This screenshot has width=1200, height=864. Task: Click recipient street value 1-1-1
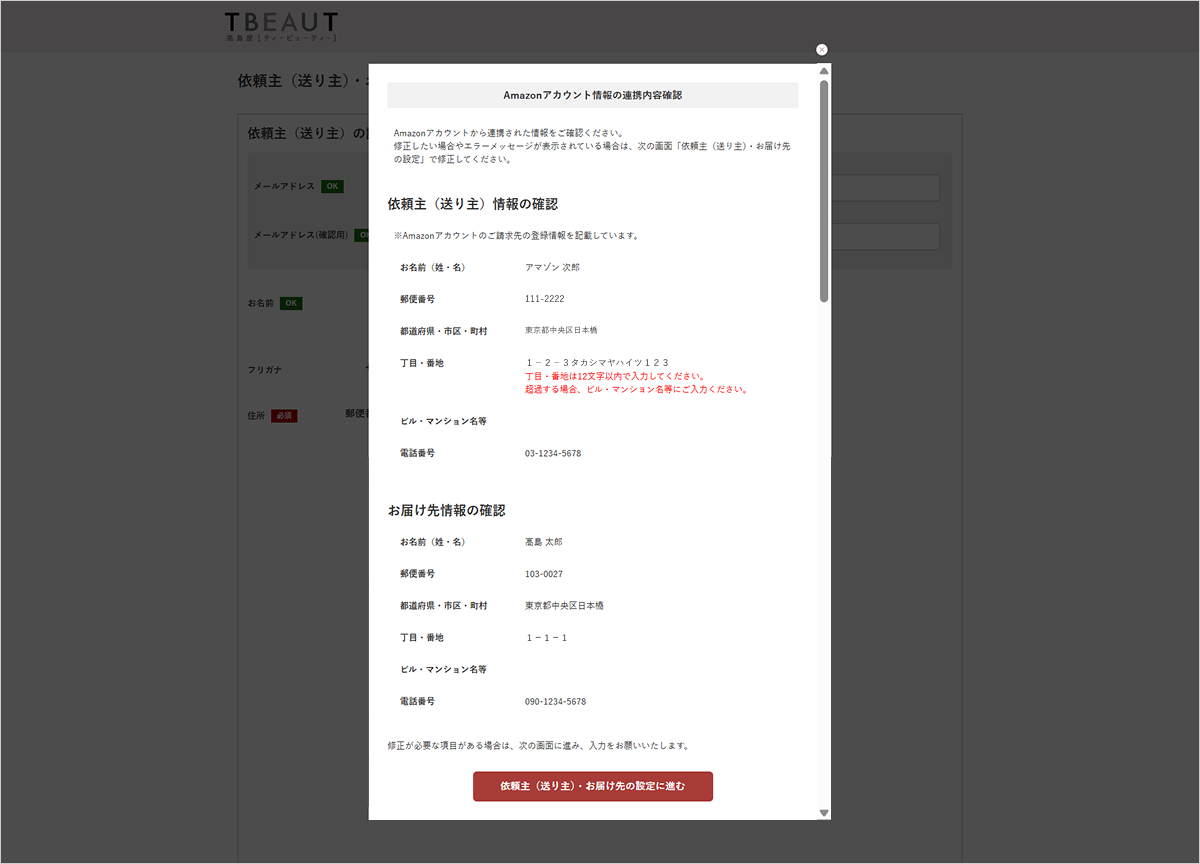(x=547, y=637)
